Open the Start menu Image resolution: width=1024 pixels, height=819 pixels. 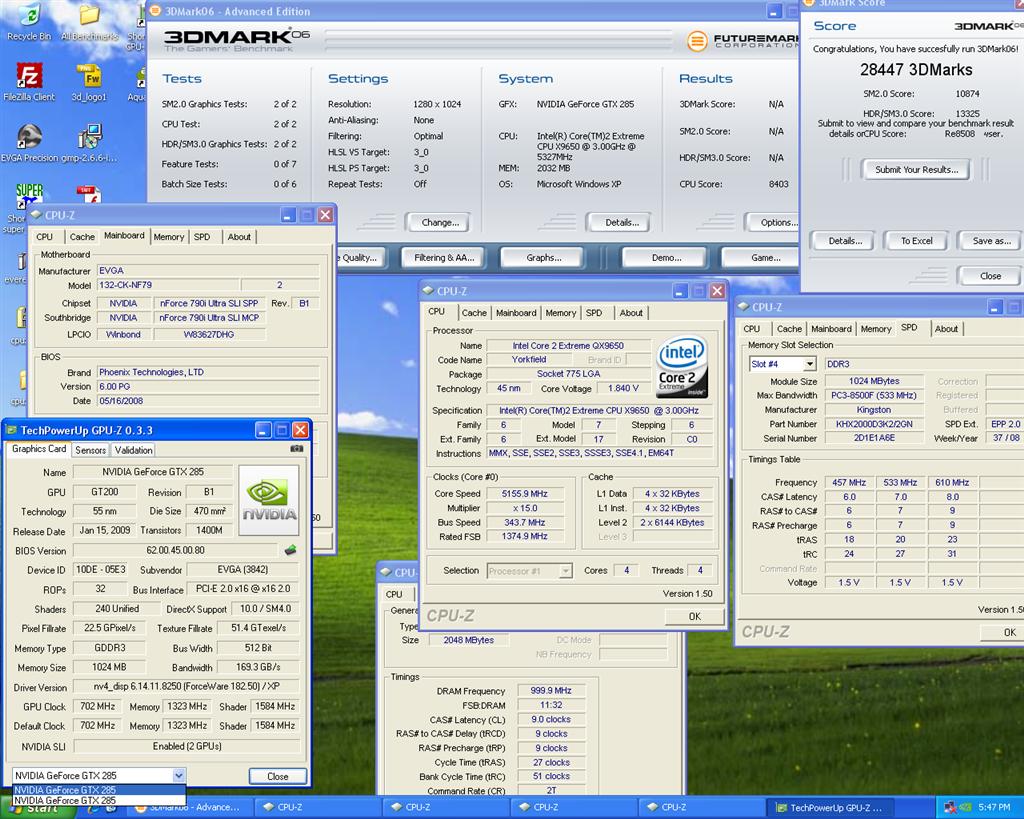38,808
